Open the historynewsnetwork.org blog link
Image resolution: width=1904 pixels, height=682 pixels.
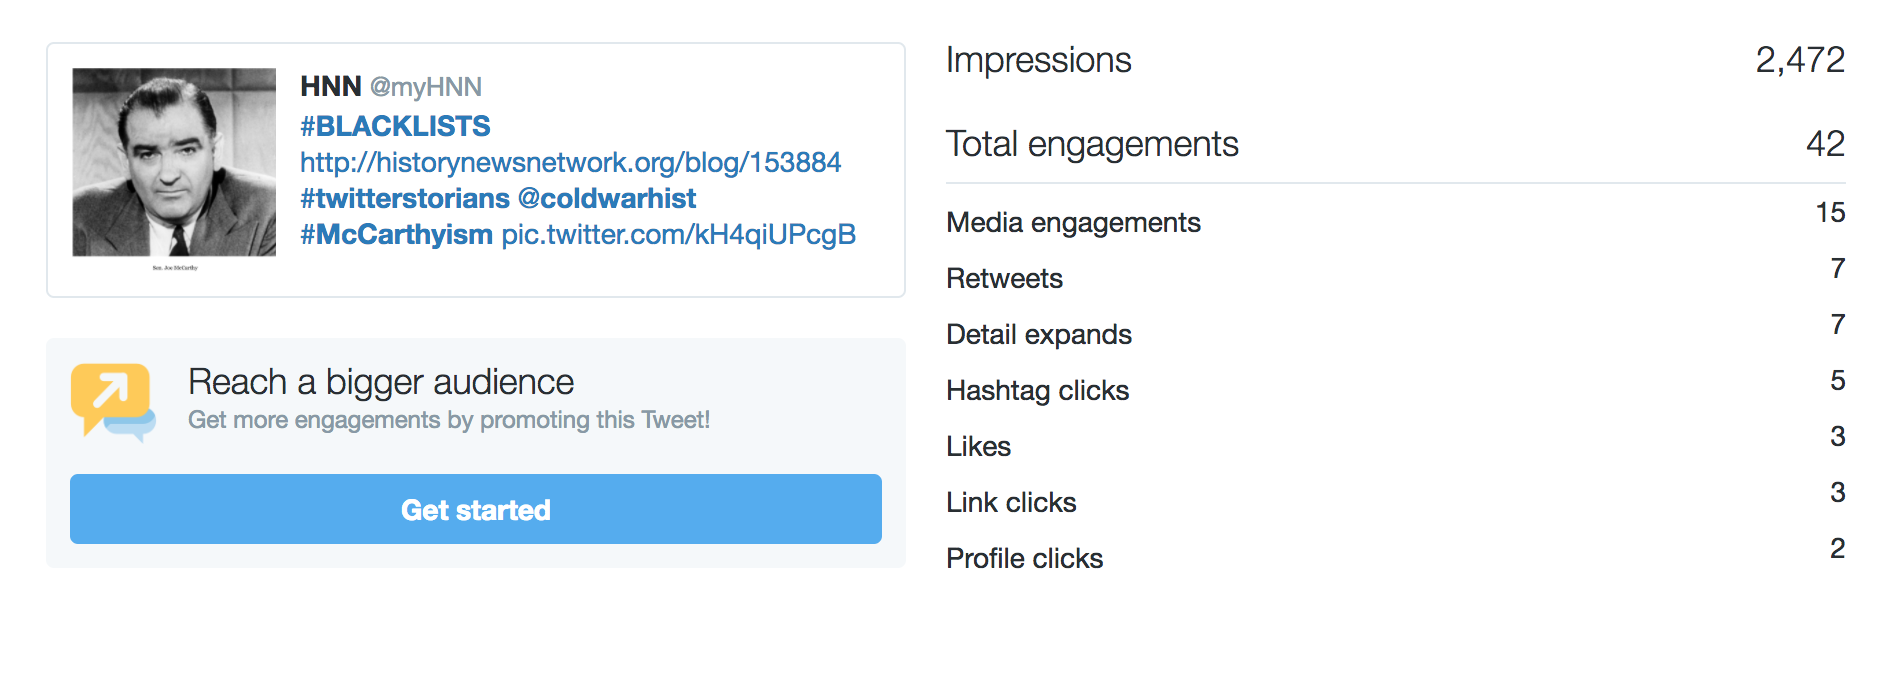coord(570,162)
